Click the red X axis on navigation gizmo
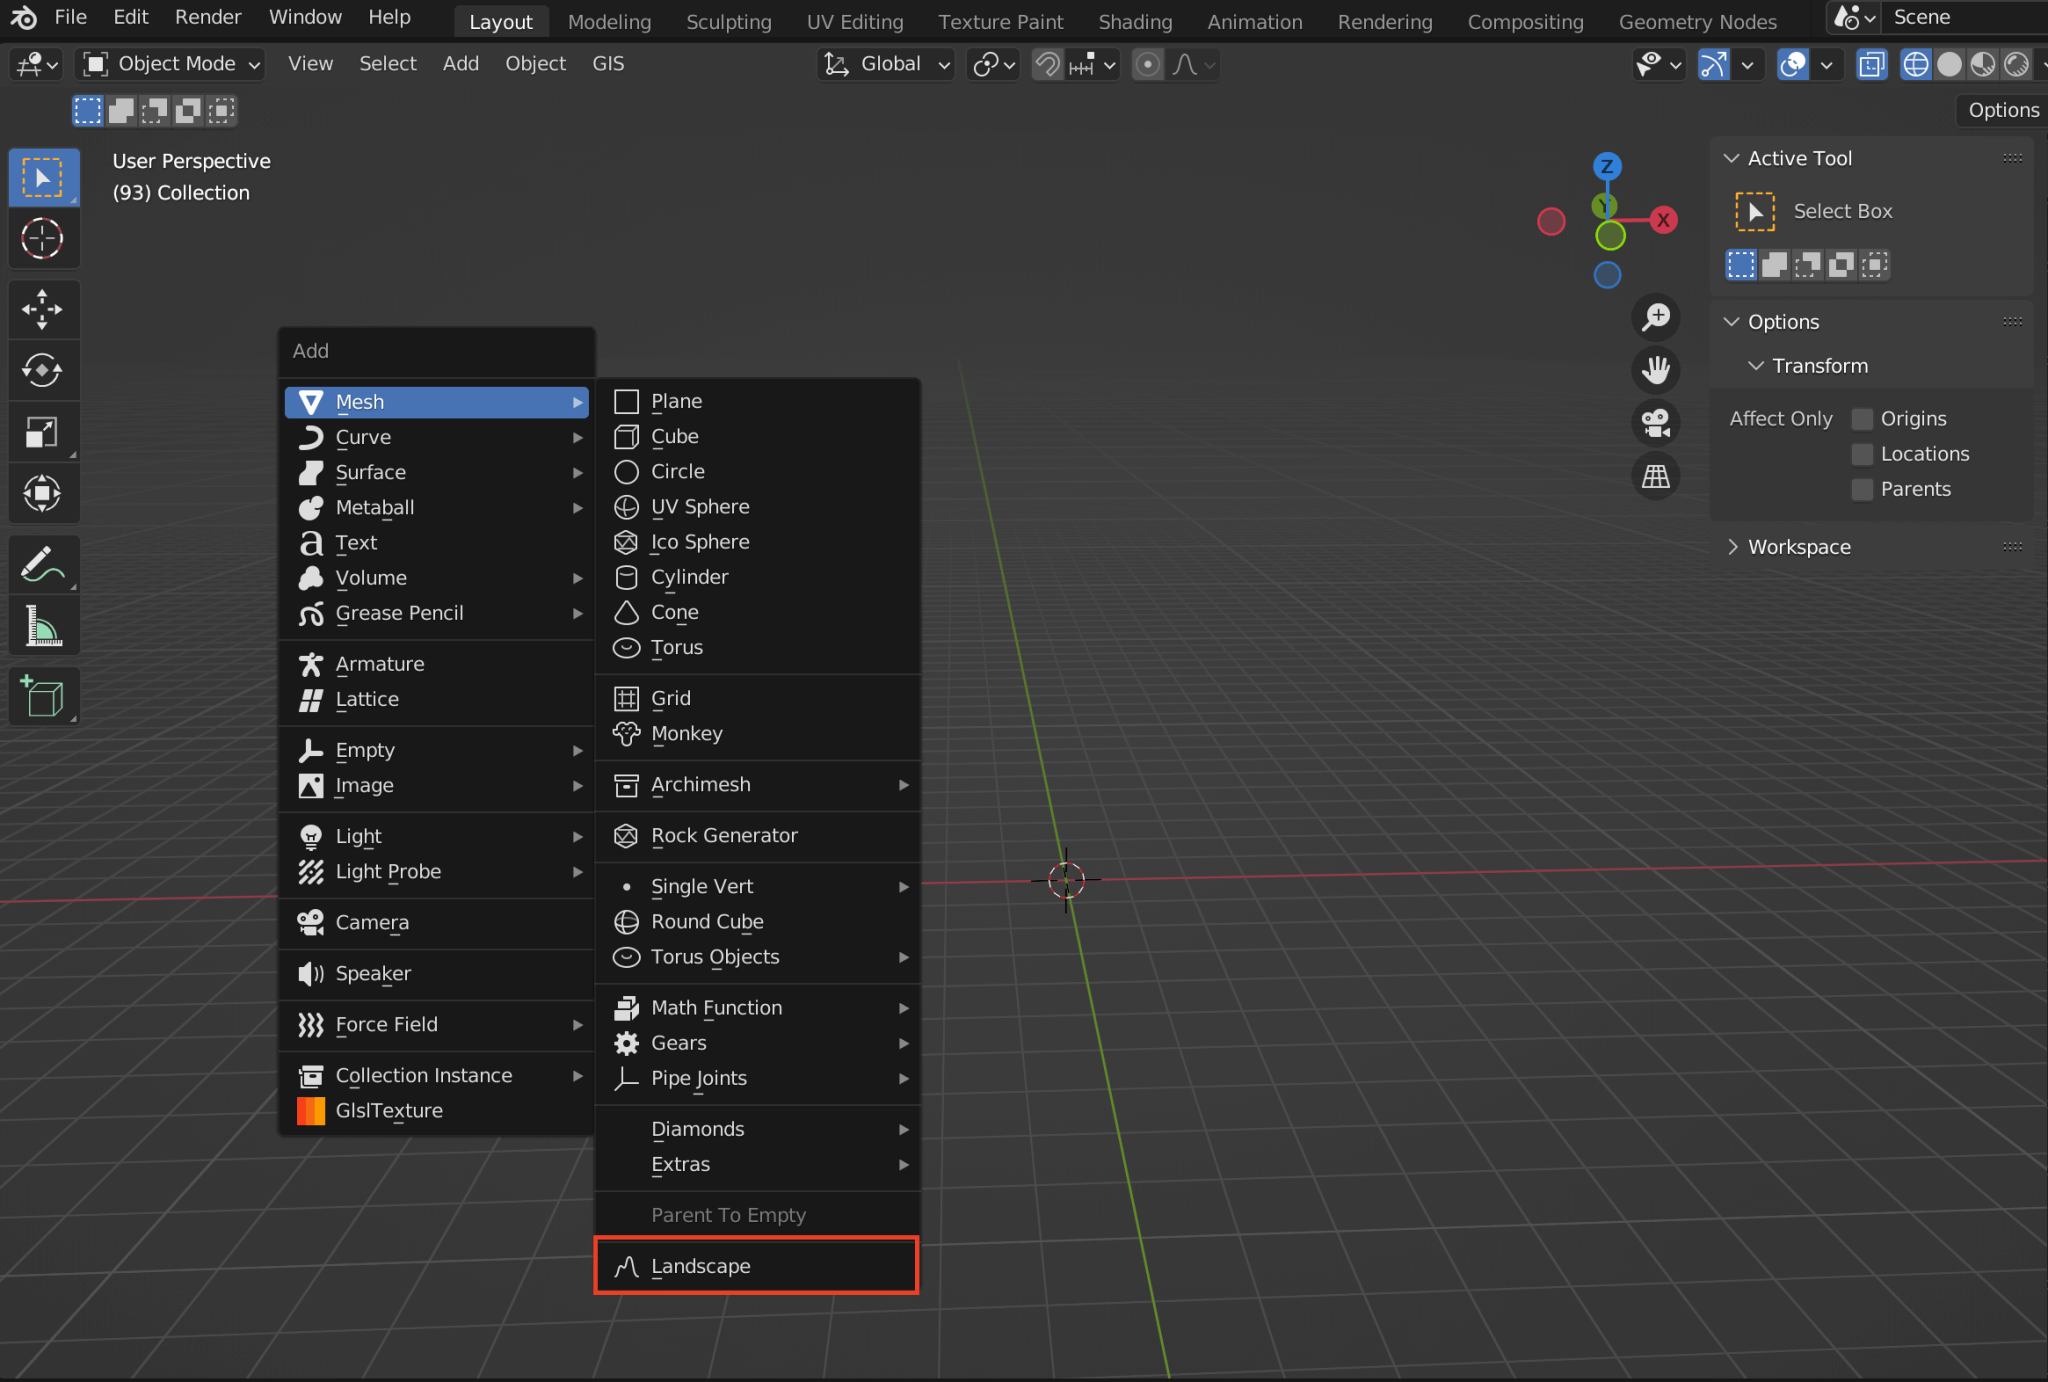Image resolution: width=2048 pixels, height=1382 pixels. click(x=1663, y=220)
